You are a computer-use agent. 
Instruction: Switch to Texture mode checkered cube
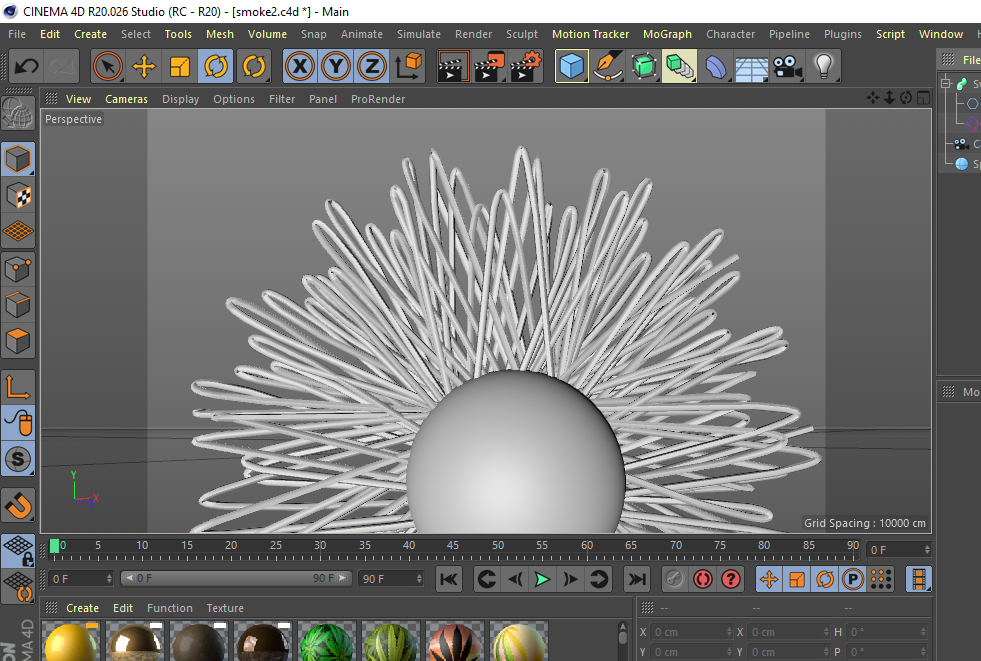(18, 196)
